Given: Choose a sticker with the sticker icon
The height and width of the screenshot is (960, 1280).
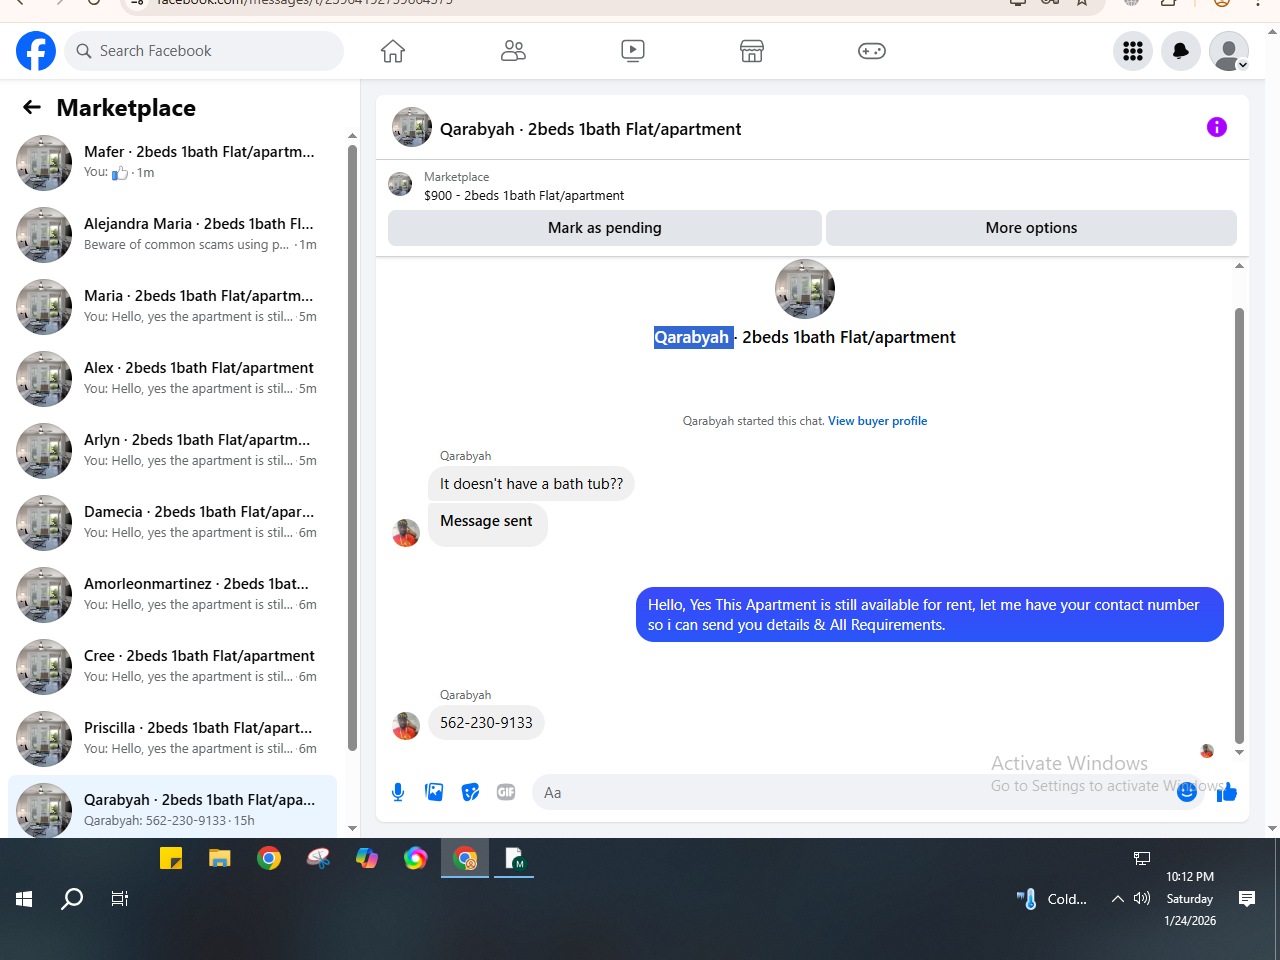Looking at the screenshot, I should (470, 792).
